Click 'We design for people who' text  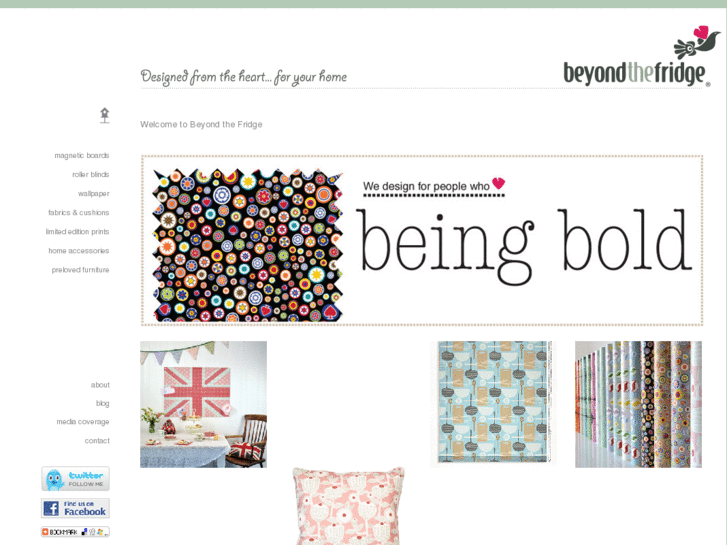click(x=426, y=186)
